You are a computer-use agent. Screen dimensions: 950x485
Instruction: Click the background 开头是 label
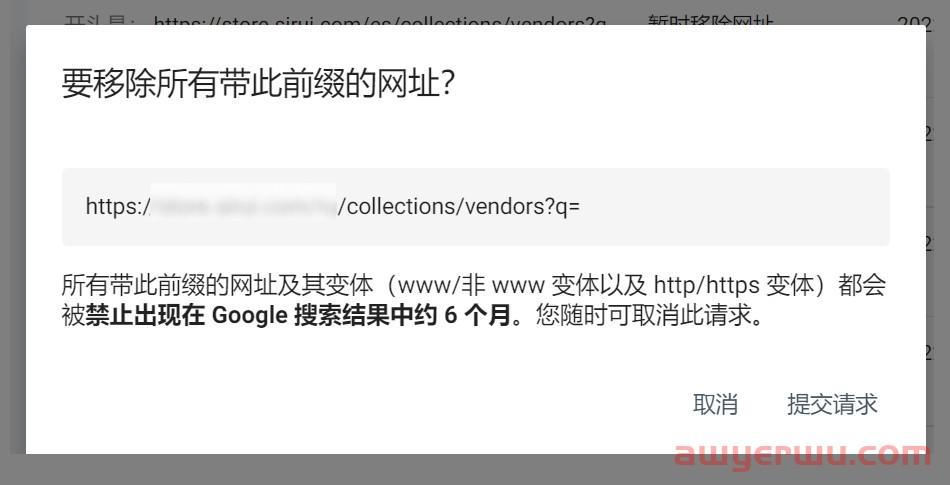click(x=99, y=21)
